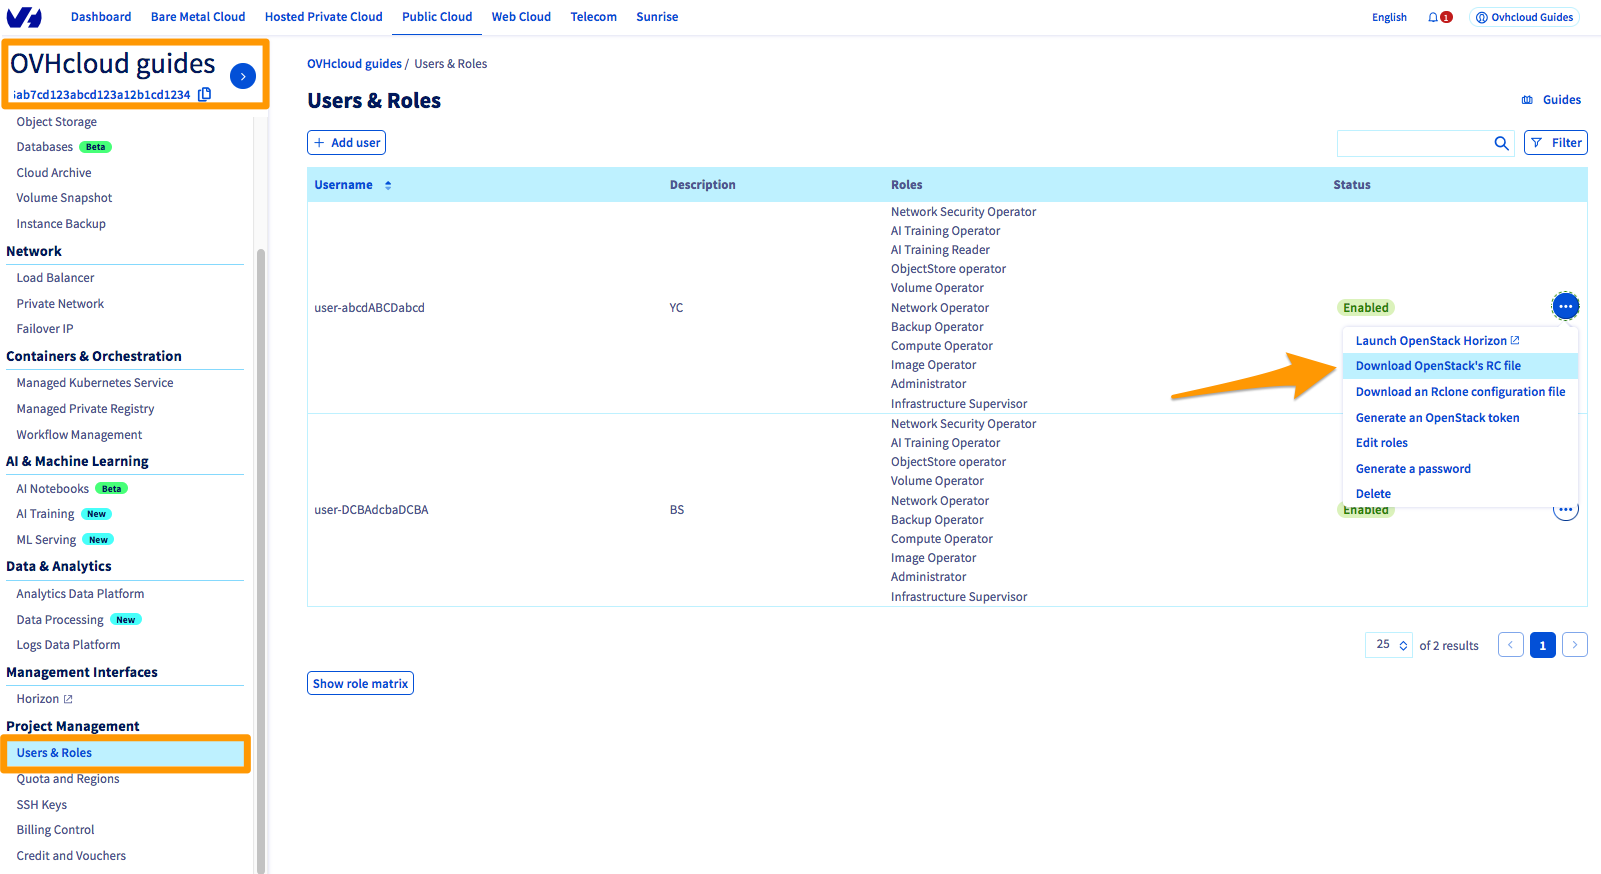Open Databases in sidebar

tap(45, 147)
